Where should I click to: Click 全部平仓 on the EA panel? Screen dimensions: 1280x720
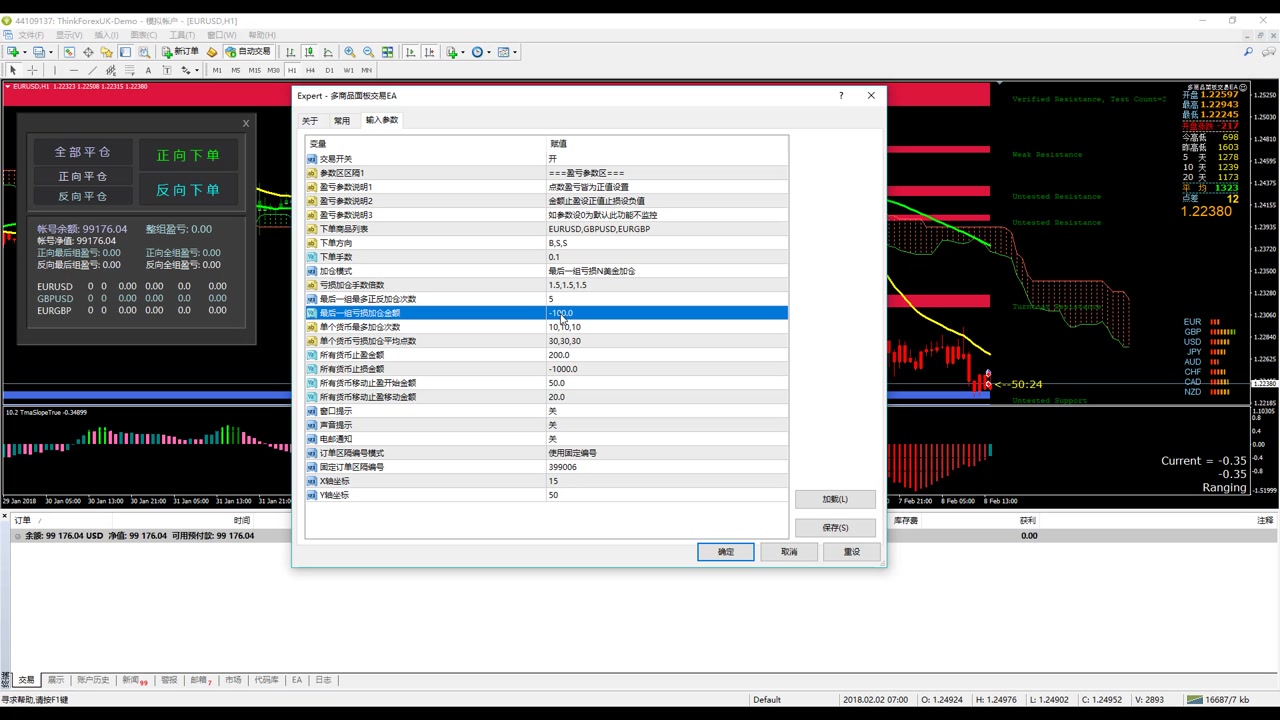(82, 152)
